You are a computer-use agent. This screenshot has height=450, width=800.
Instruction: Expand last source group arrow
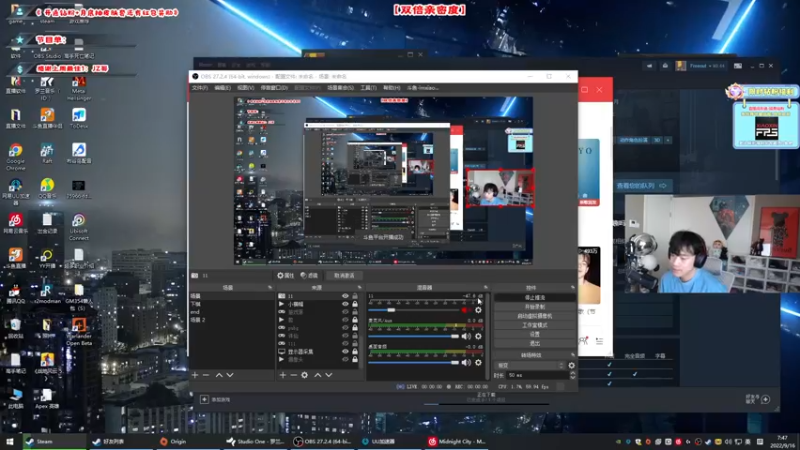pyautogui.click(x=282, y=360)
